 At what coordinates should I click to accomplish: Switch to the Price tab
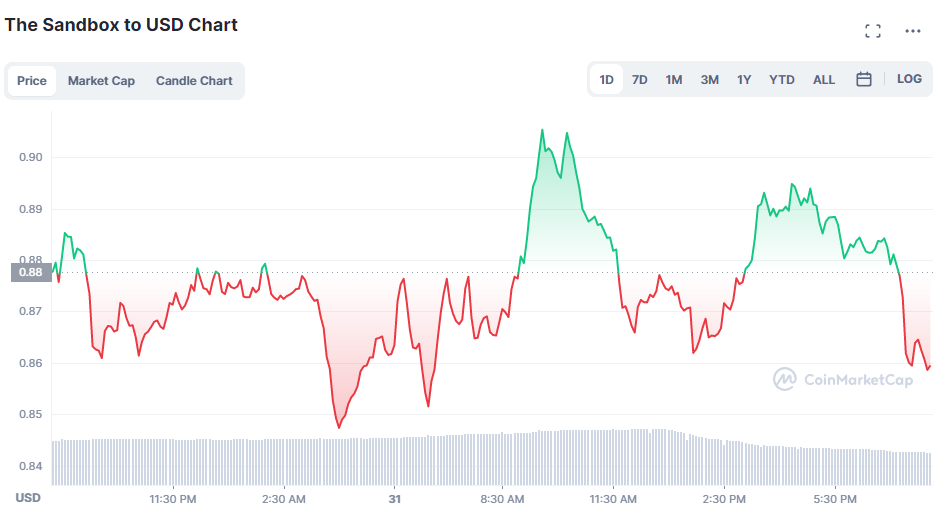(x=32, y=80)
